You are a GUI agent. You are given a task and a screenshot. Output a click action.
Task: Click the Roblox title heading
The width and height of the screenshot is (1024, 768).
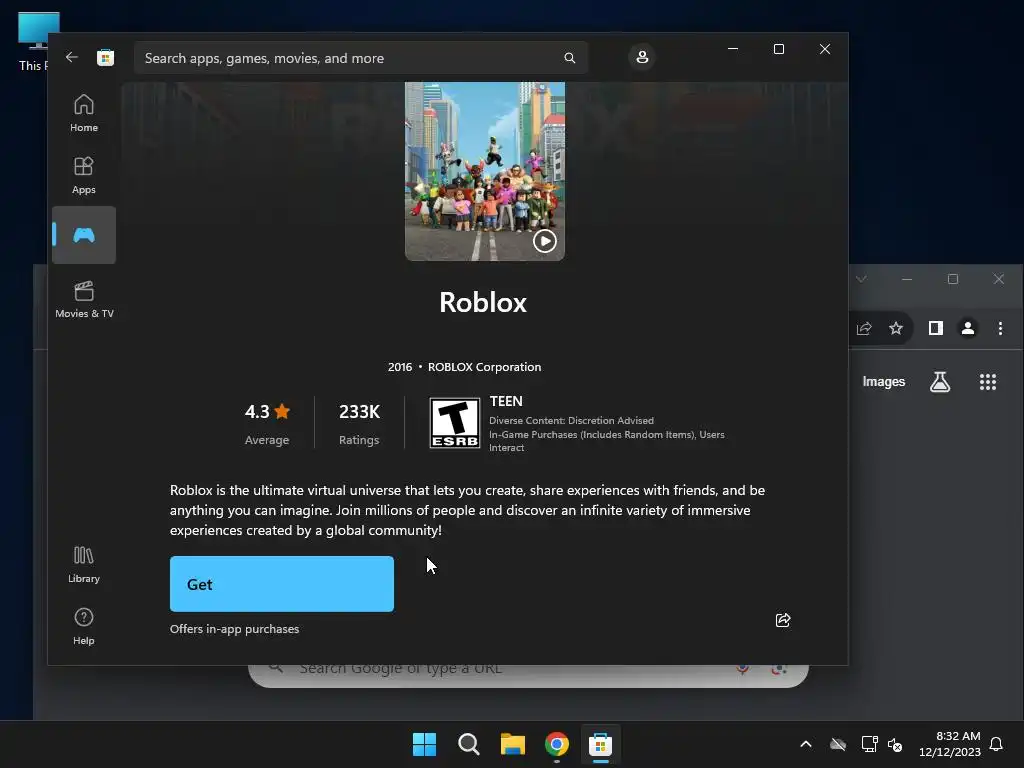[483, 302]
